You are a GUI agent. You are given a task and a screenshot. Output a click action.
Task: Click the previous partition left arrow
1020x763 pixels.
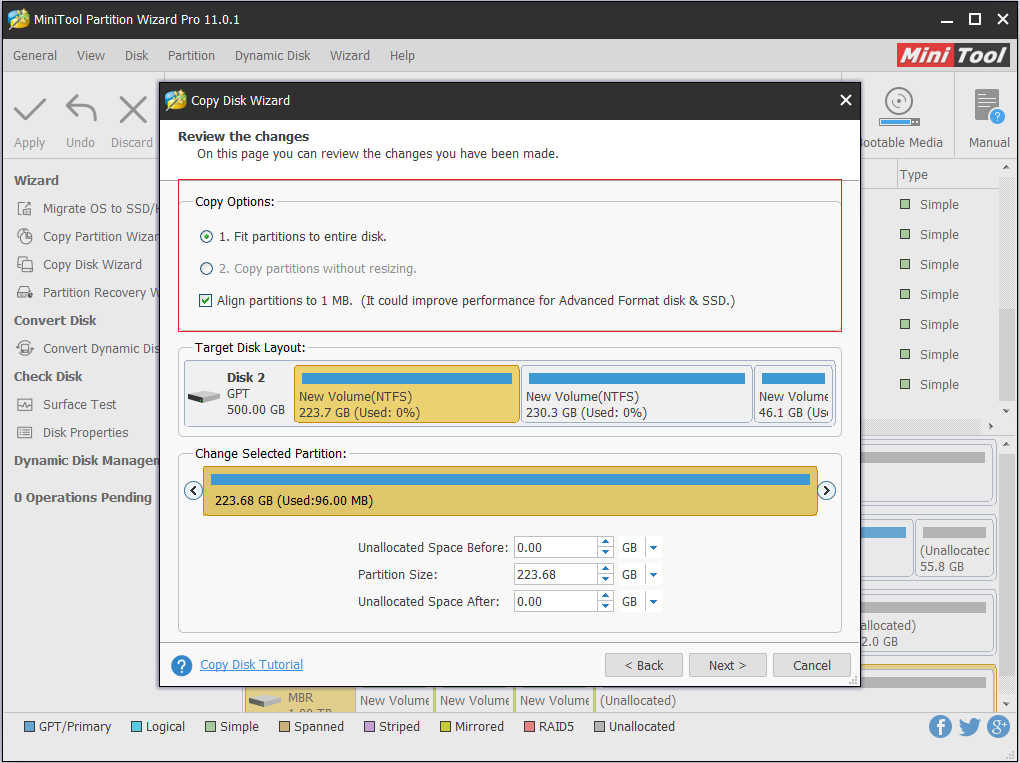coord(193,490)
